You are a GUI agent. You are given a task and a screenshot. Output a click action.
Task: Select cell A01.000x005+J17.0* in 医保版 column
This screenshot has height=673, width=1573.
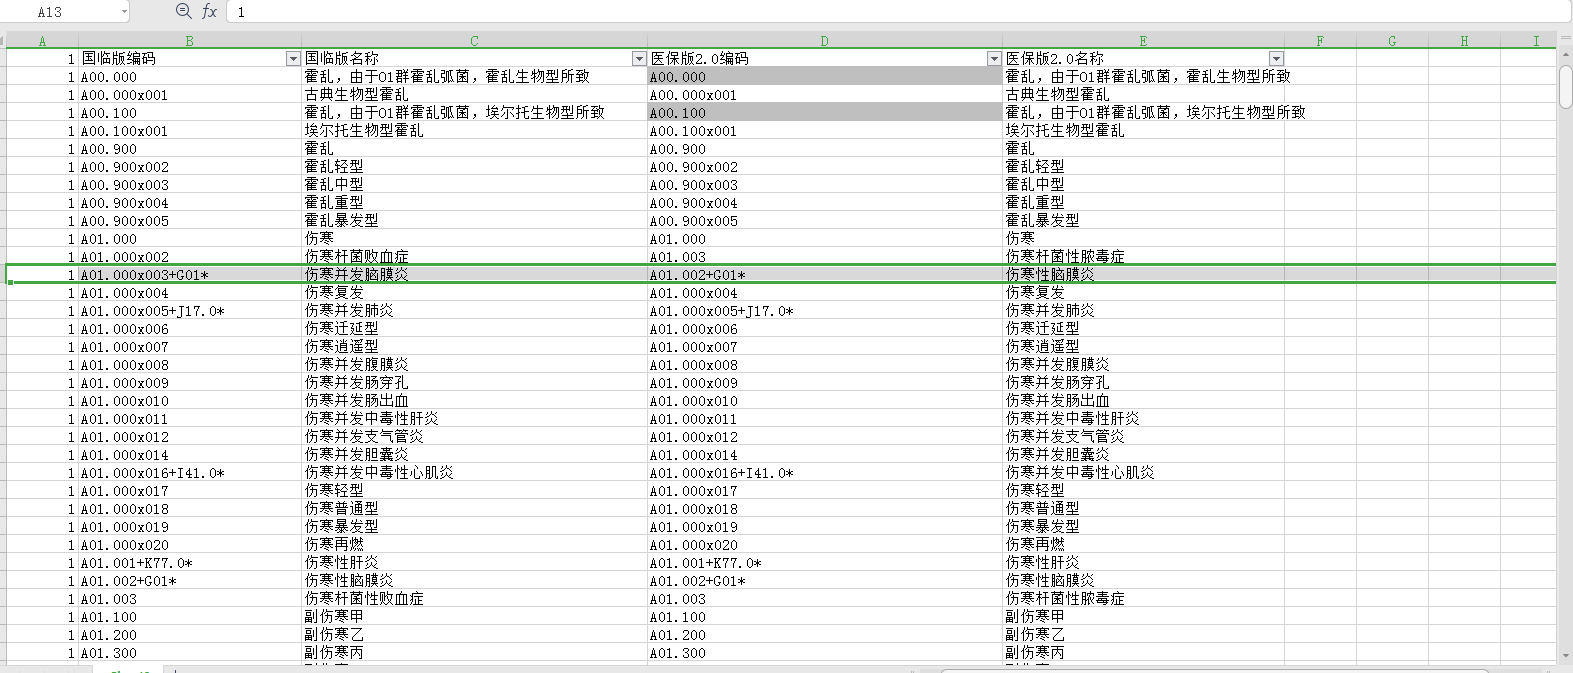[825, 311]
